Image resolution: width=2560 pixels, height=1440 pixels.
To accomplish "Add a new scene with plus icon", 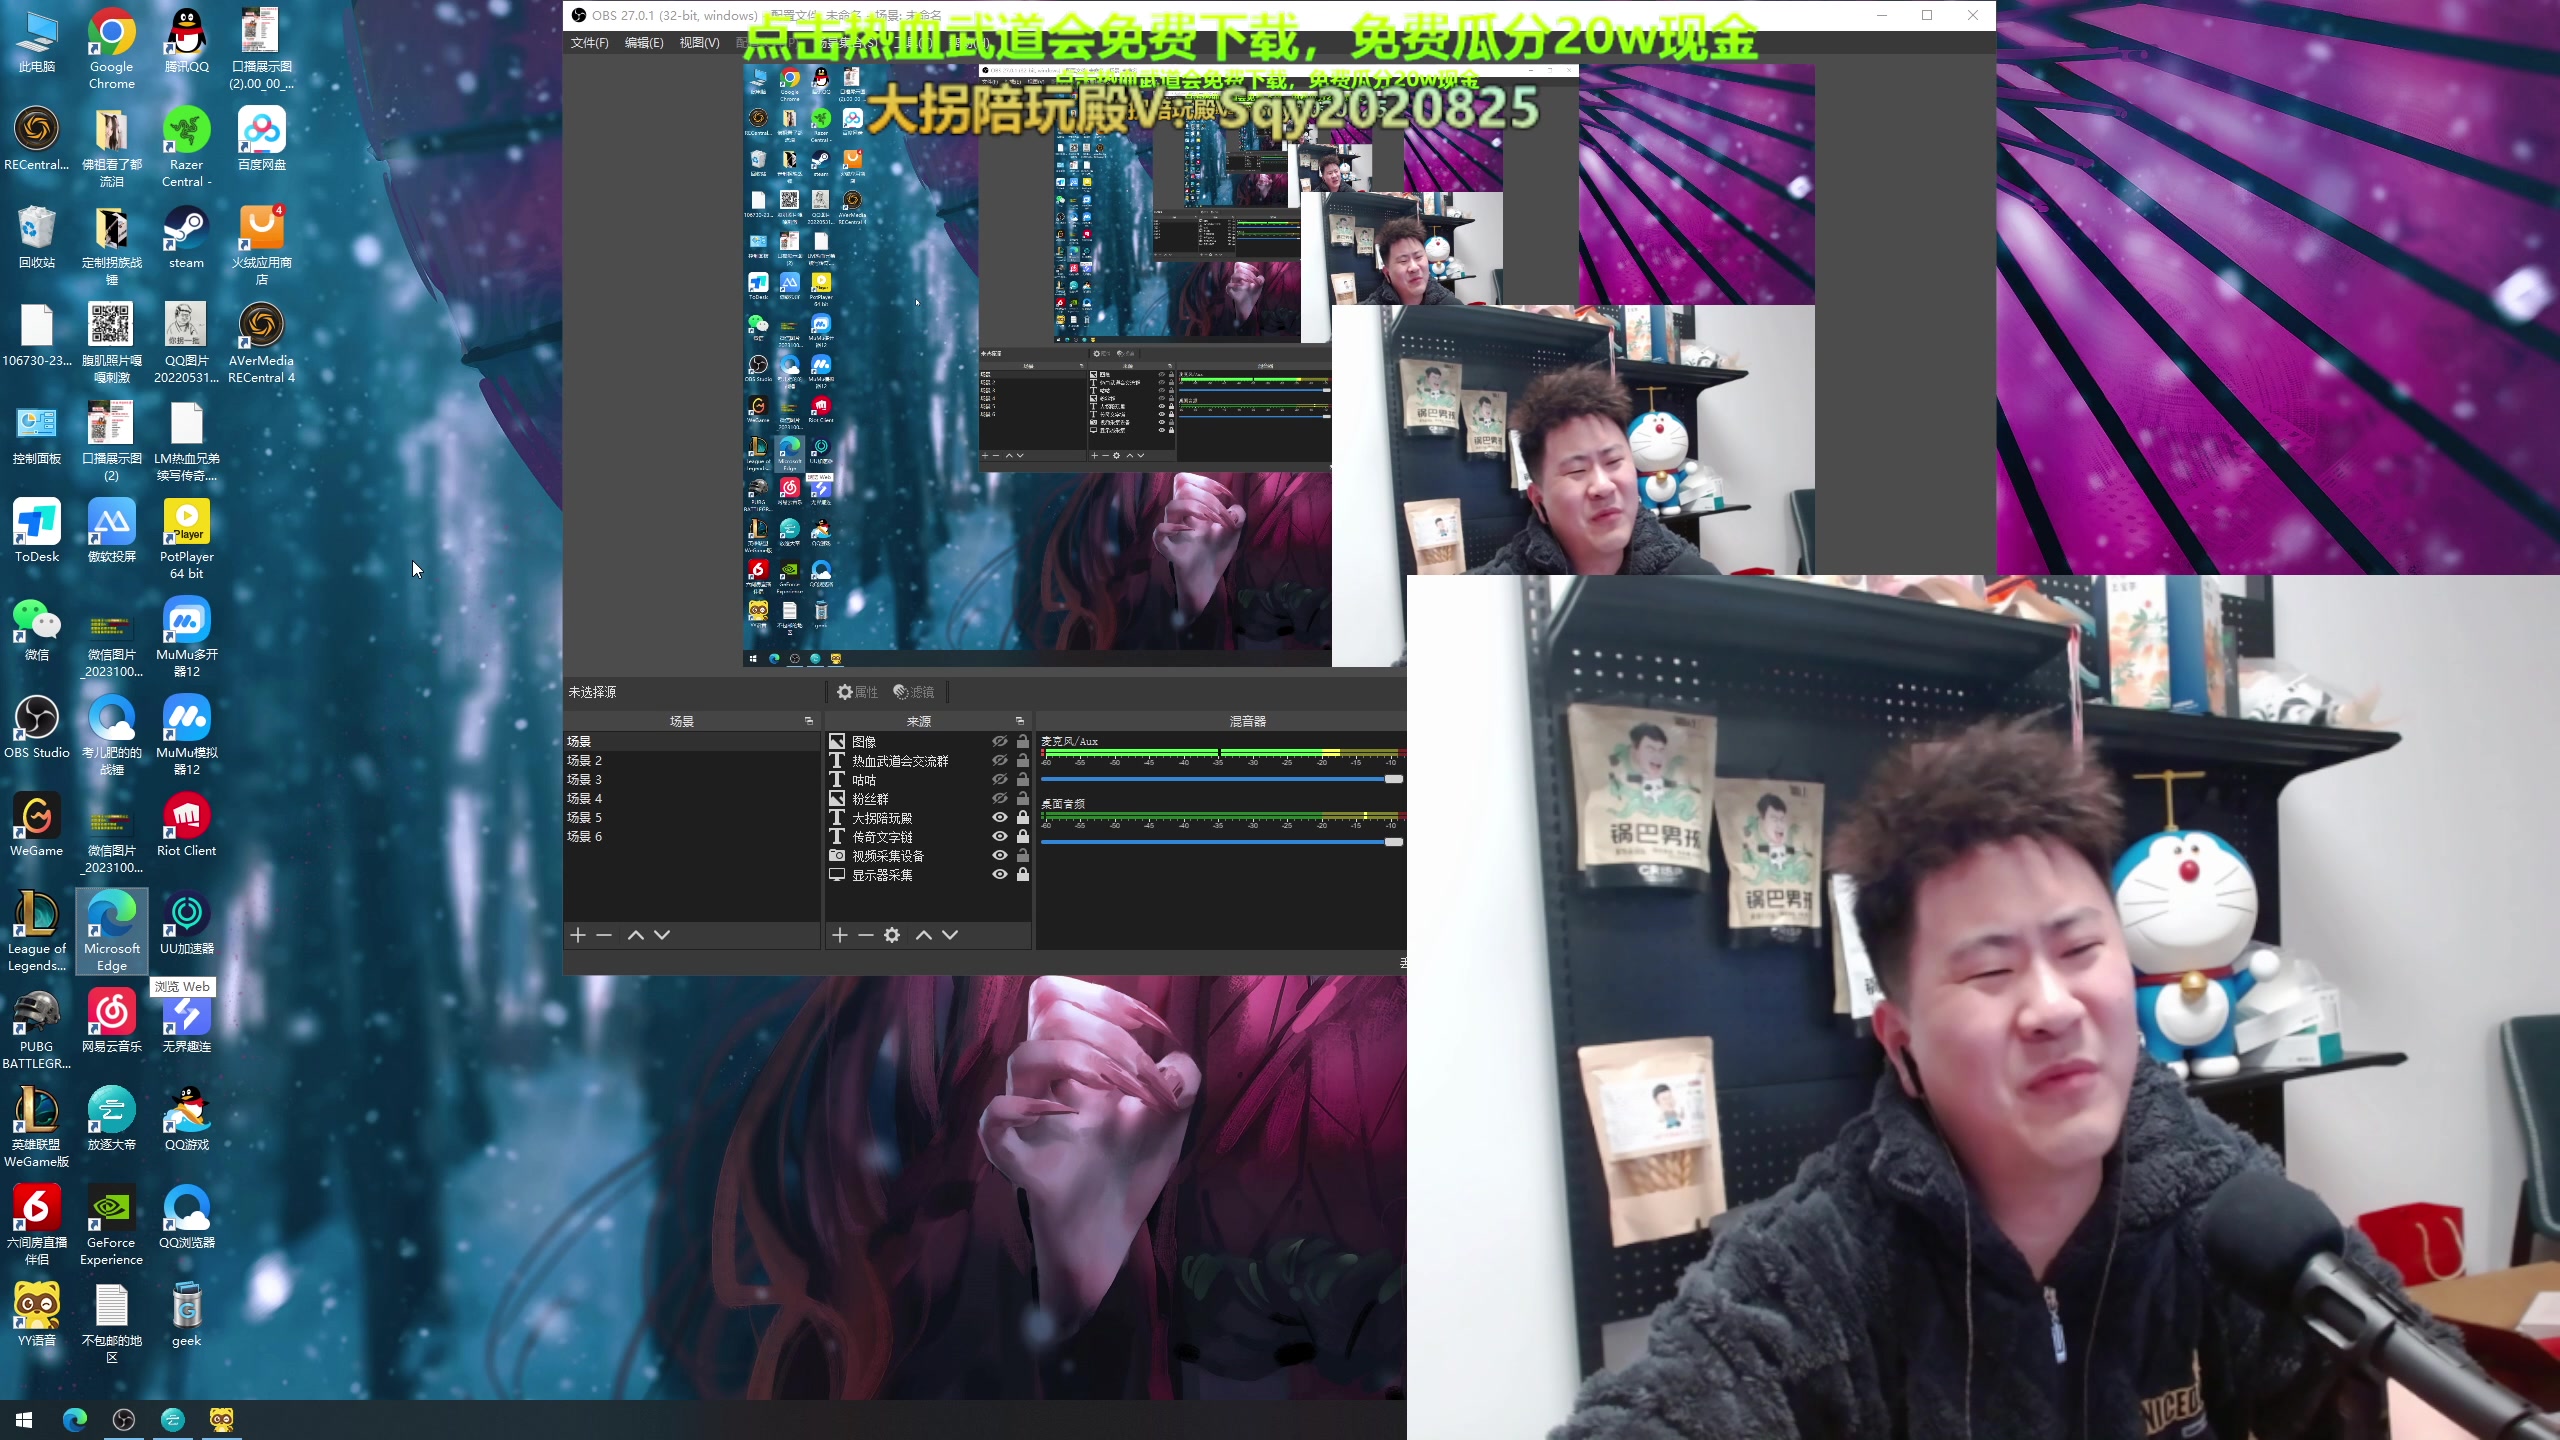I will pos(578,935).
